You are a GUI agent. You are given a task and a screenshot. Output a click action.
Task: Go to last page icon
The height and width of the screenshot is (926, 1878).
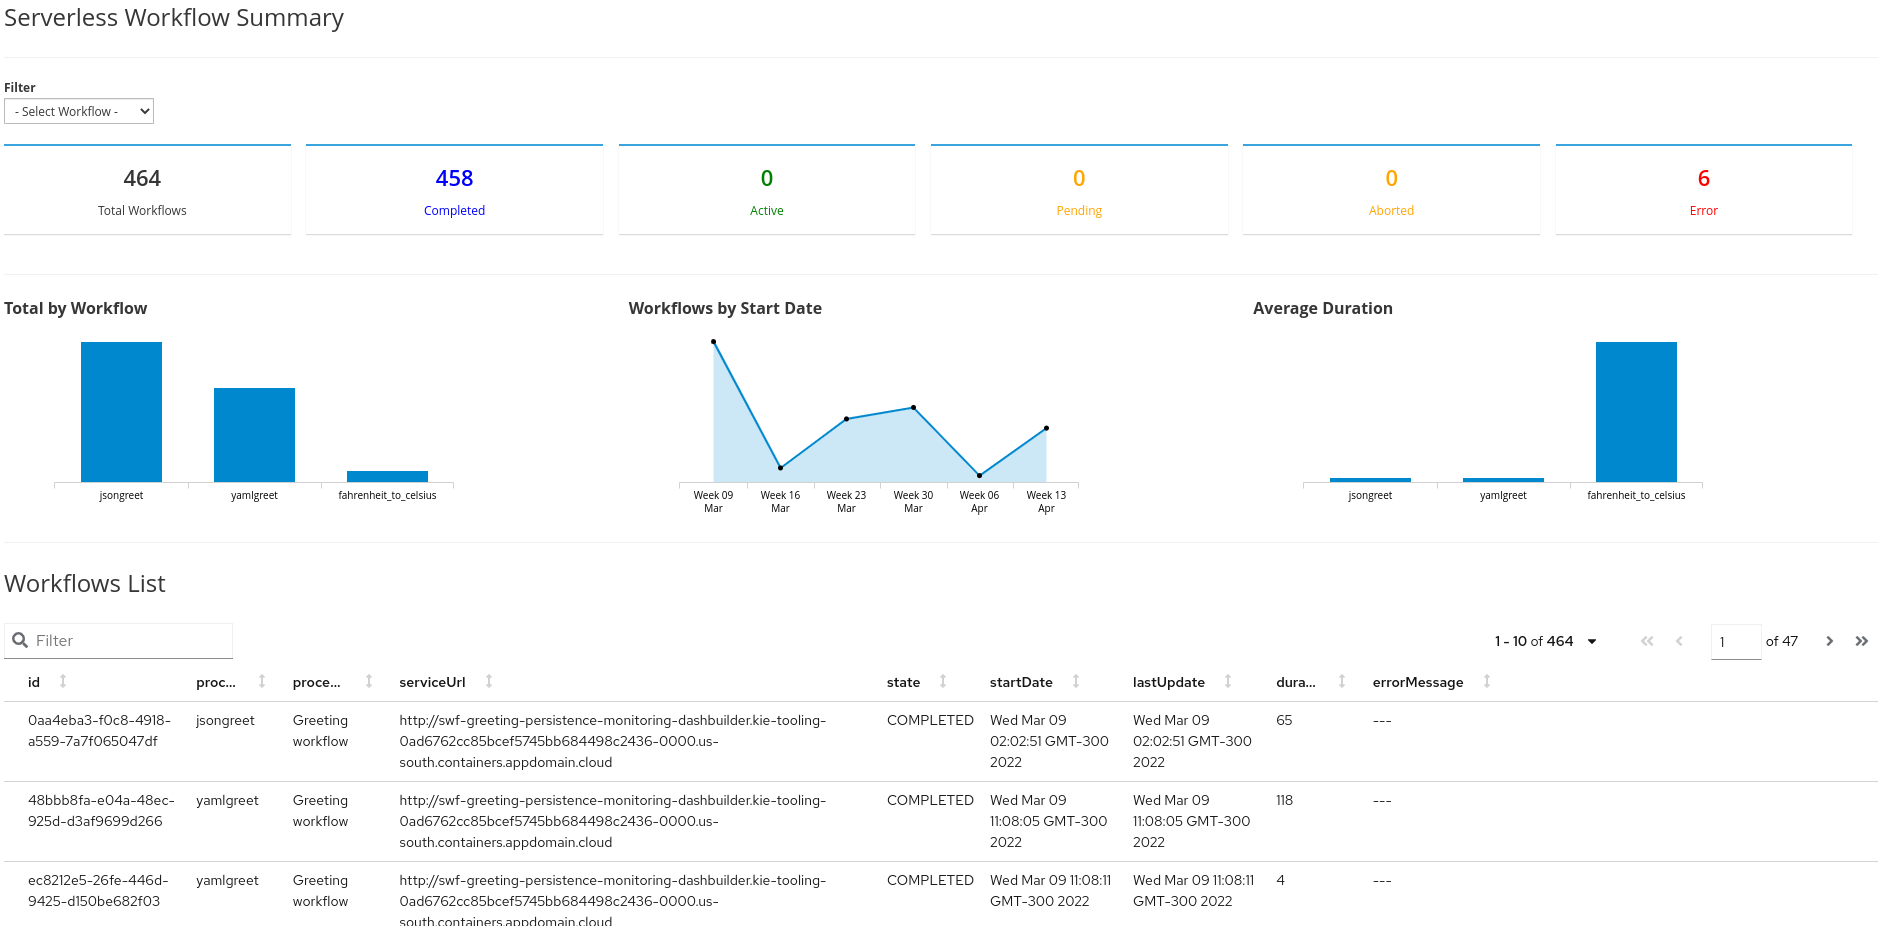[x=1861, y=641]
